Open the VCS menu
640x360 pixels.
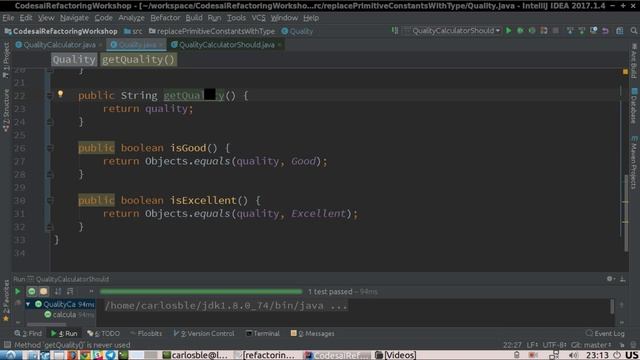(x=258, y=18)
